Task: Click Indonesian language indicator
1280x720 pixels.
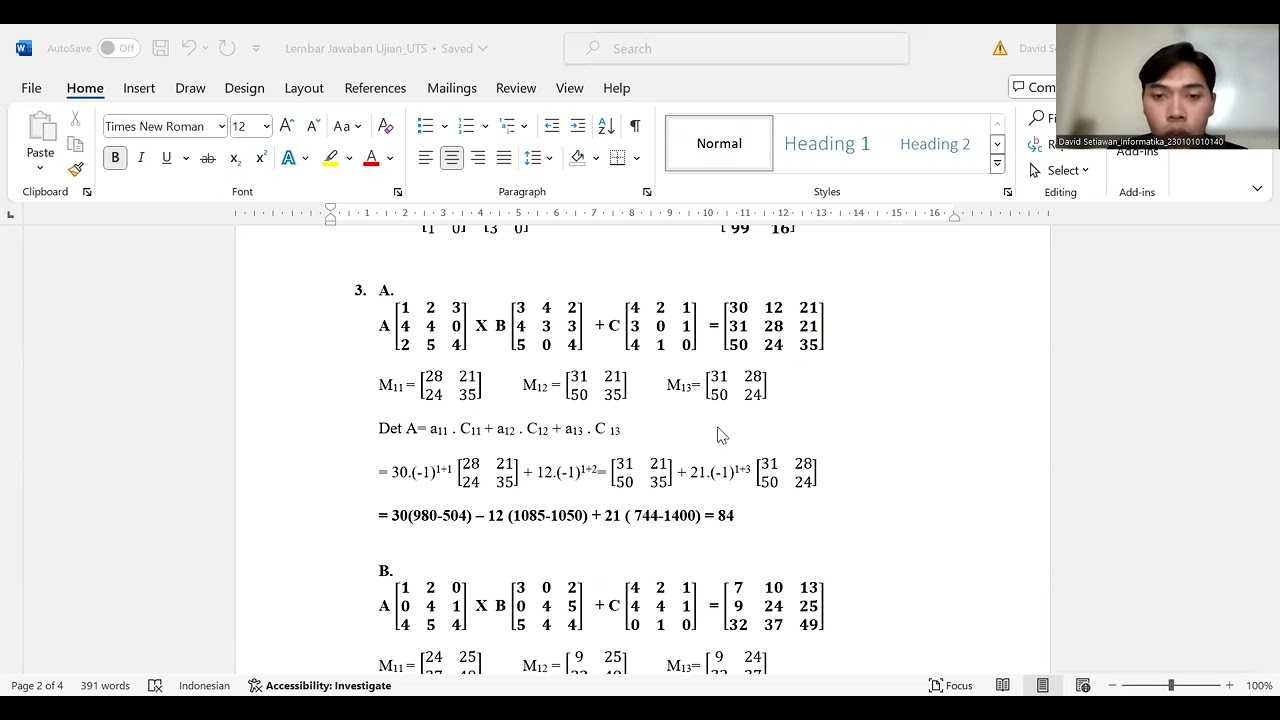Action: [x=204, y=685]
